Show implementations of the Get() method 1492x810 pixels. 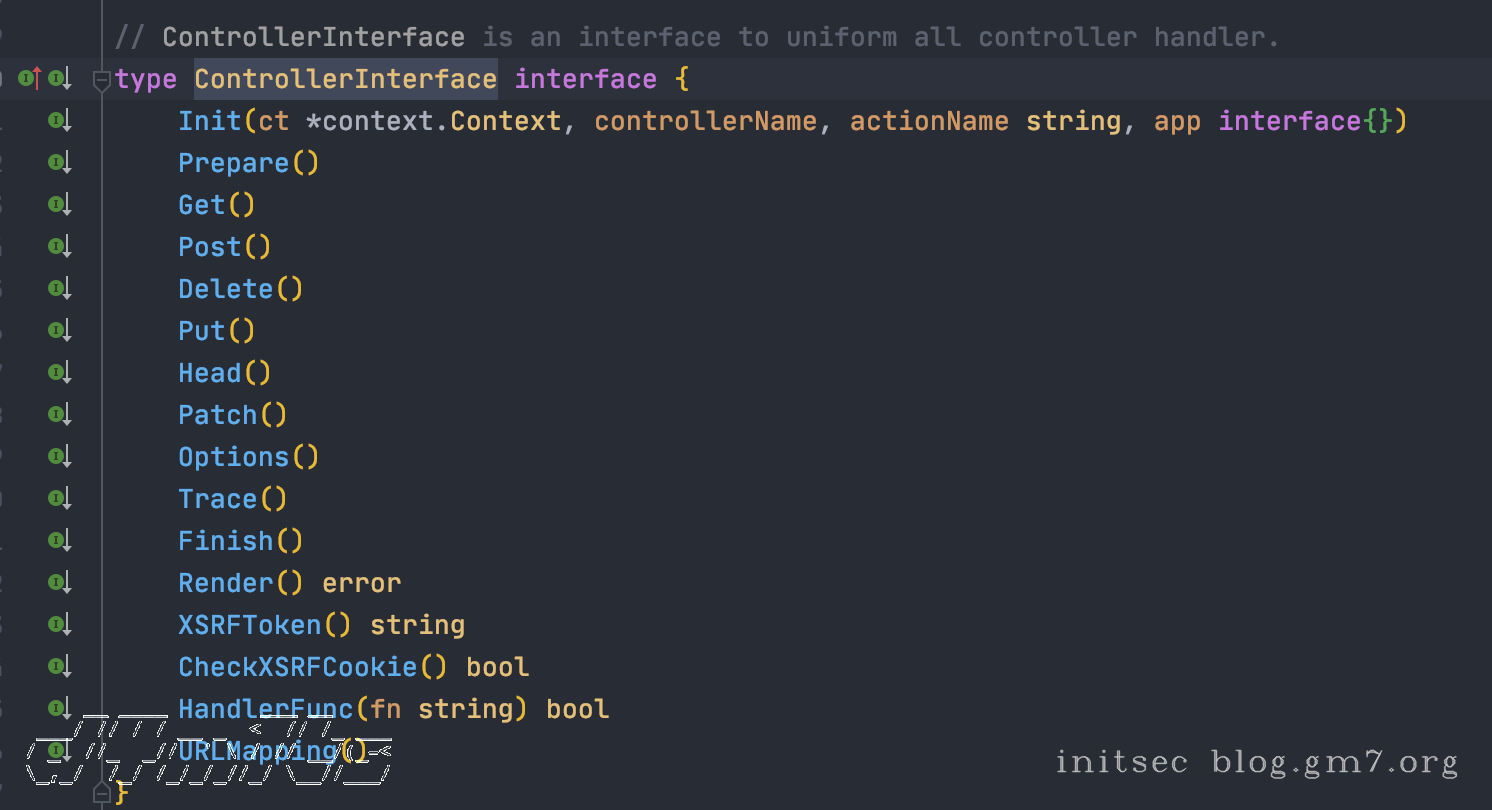[59, 205]
